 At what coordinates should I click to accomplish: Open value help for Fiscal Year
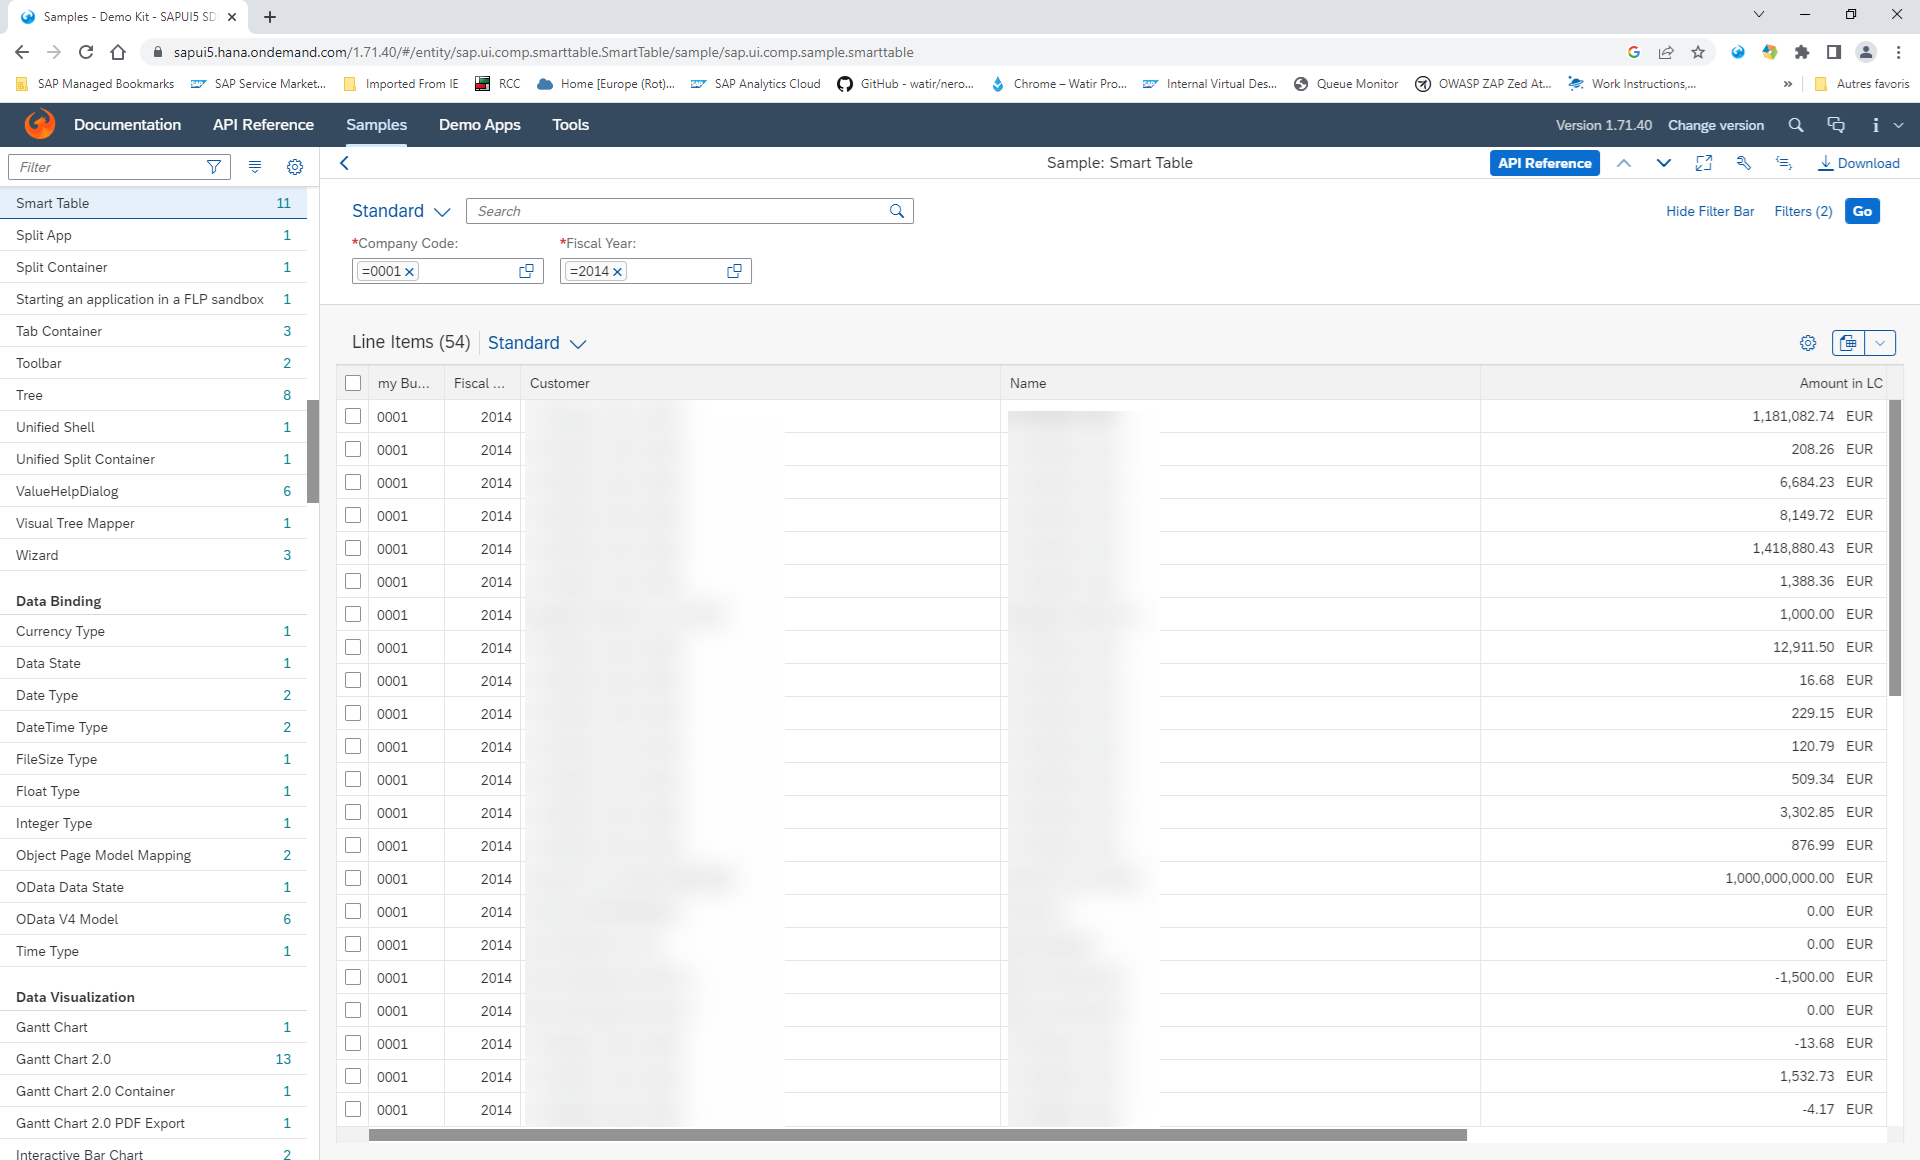(735, 271)
